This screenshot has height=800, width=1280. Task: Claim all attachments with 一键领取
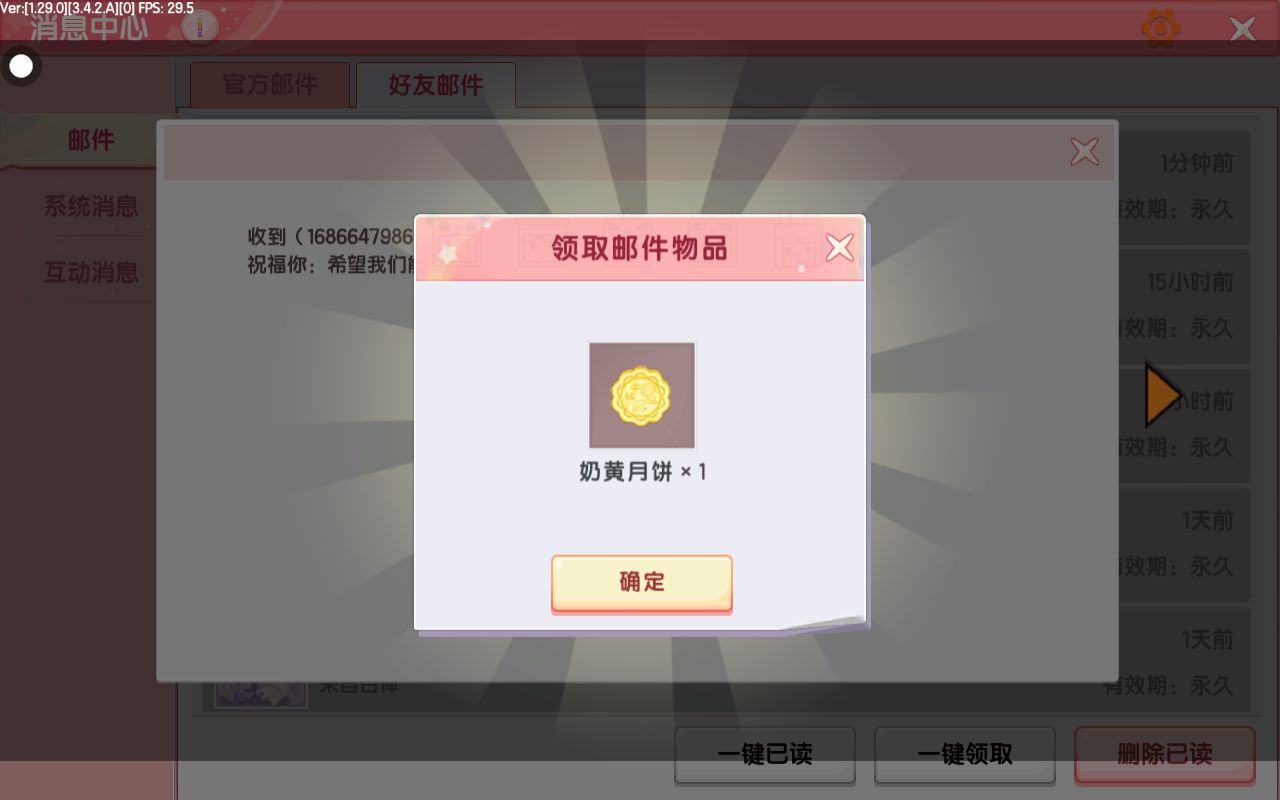click(965, 755)
